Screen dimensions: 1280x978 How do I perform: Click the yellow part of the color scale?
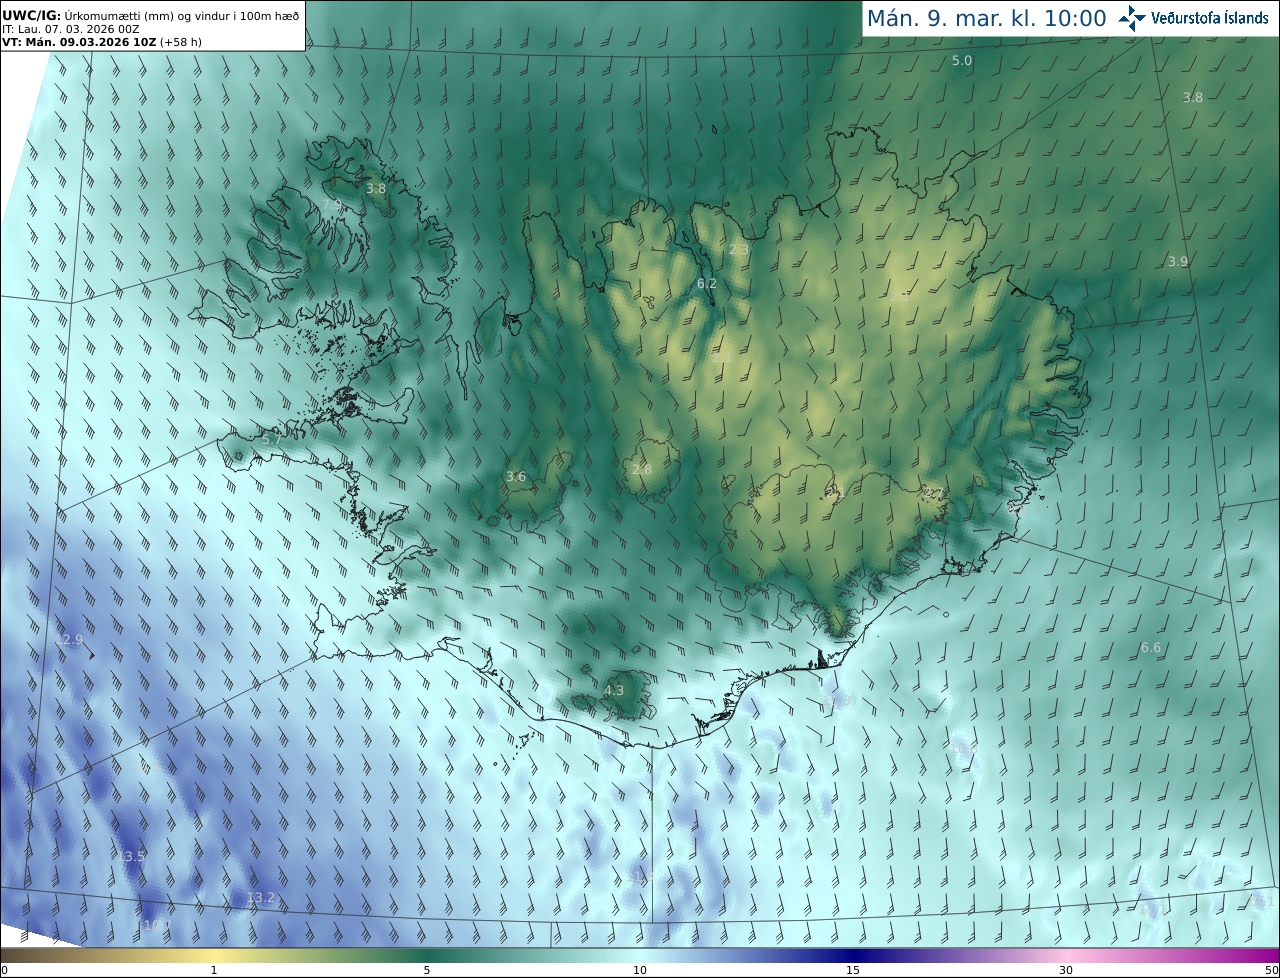click(x=214, y=955)
